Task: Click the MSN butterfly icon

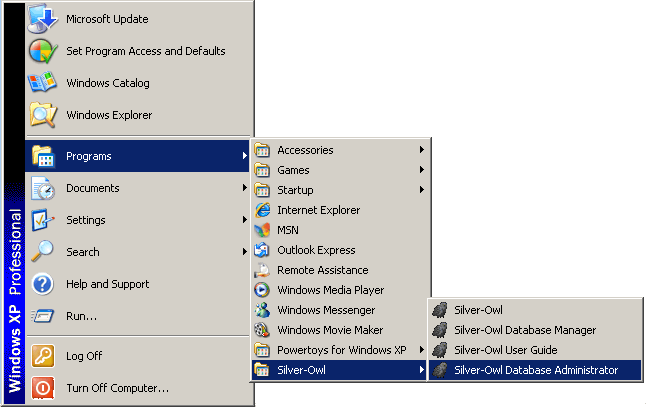Action: click(x=262, y=230)
